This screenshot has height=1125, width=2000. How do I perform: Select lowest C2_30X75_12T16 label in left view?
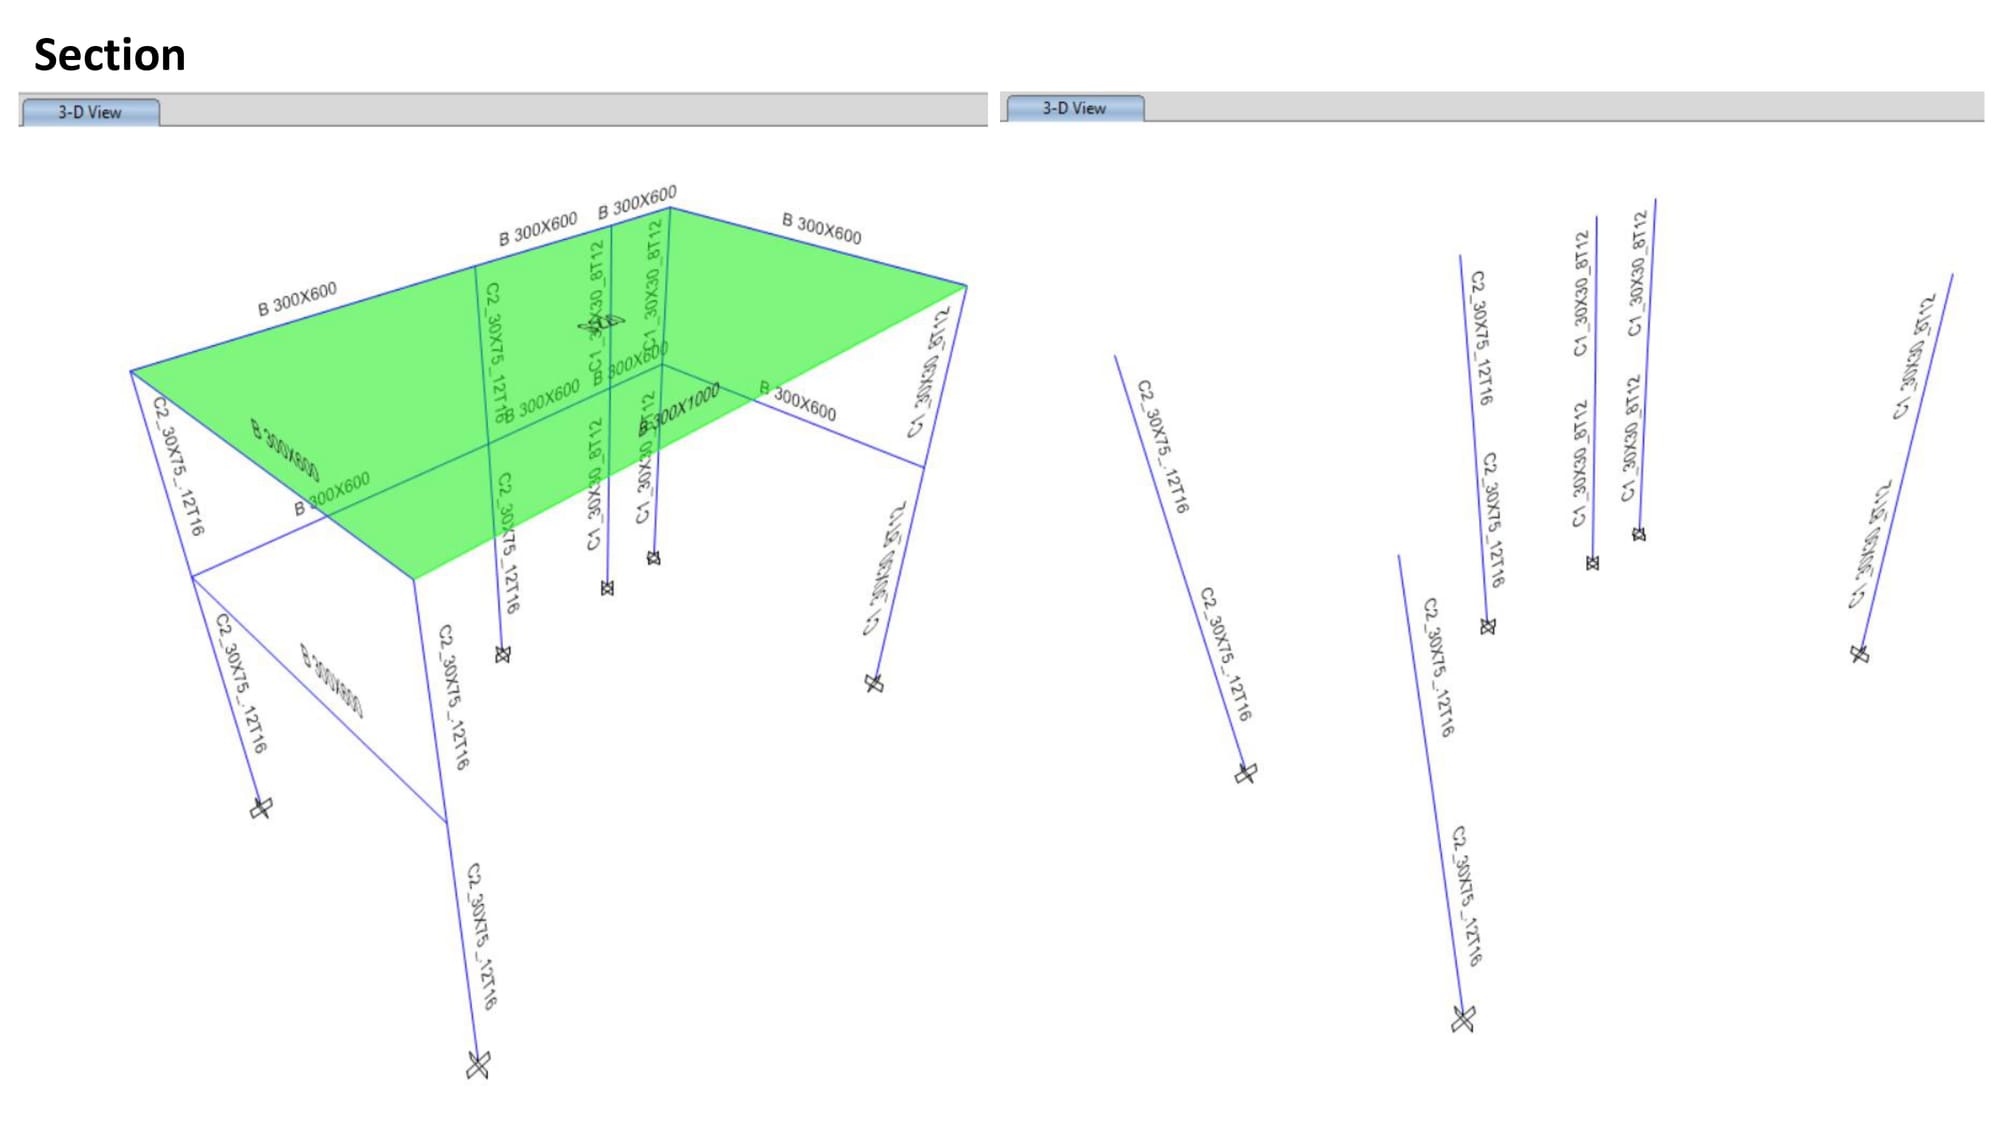click(x=482, y=936)
